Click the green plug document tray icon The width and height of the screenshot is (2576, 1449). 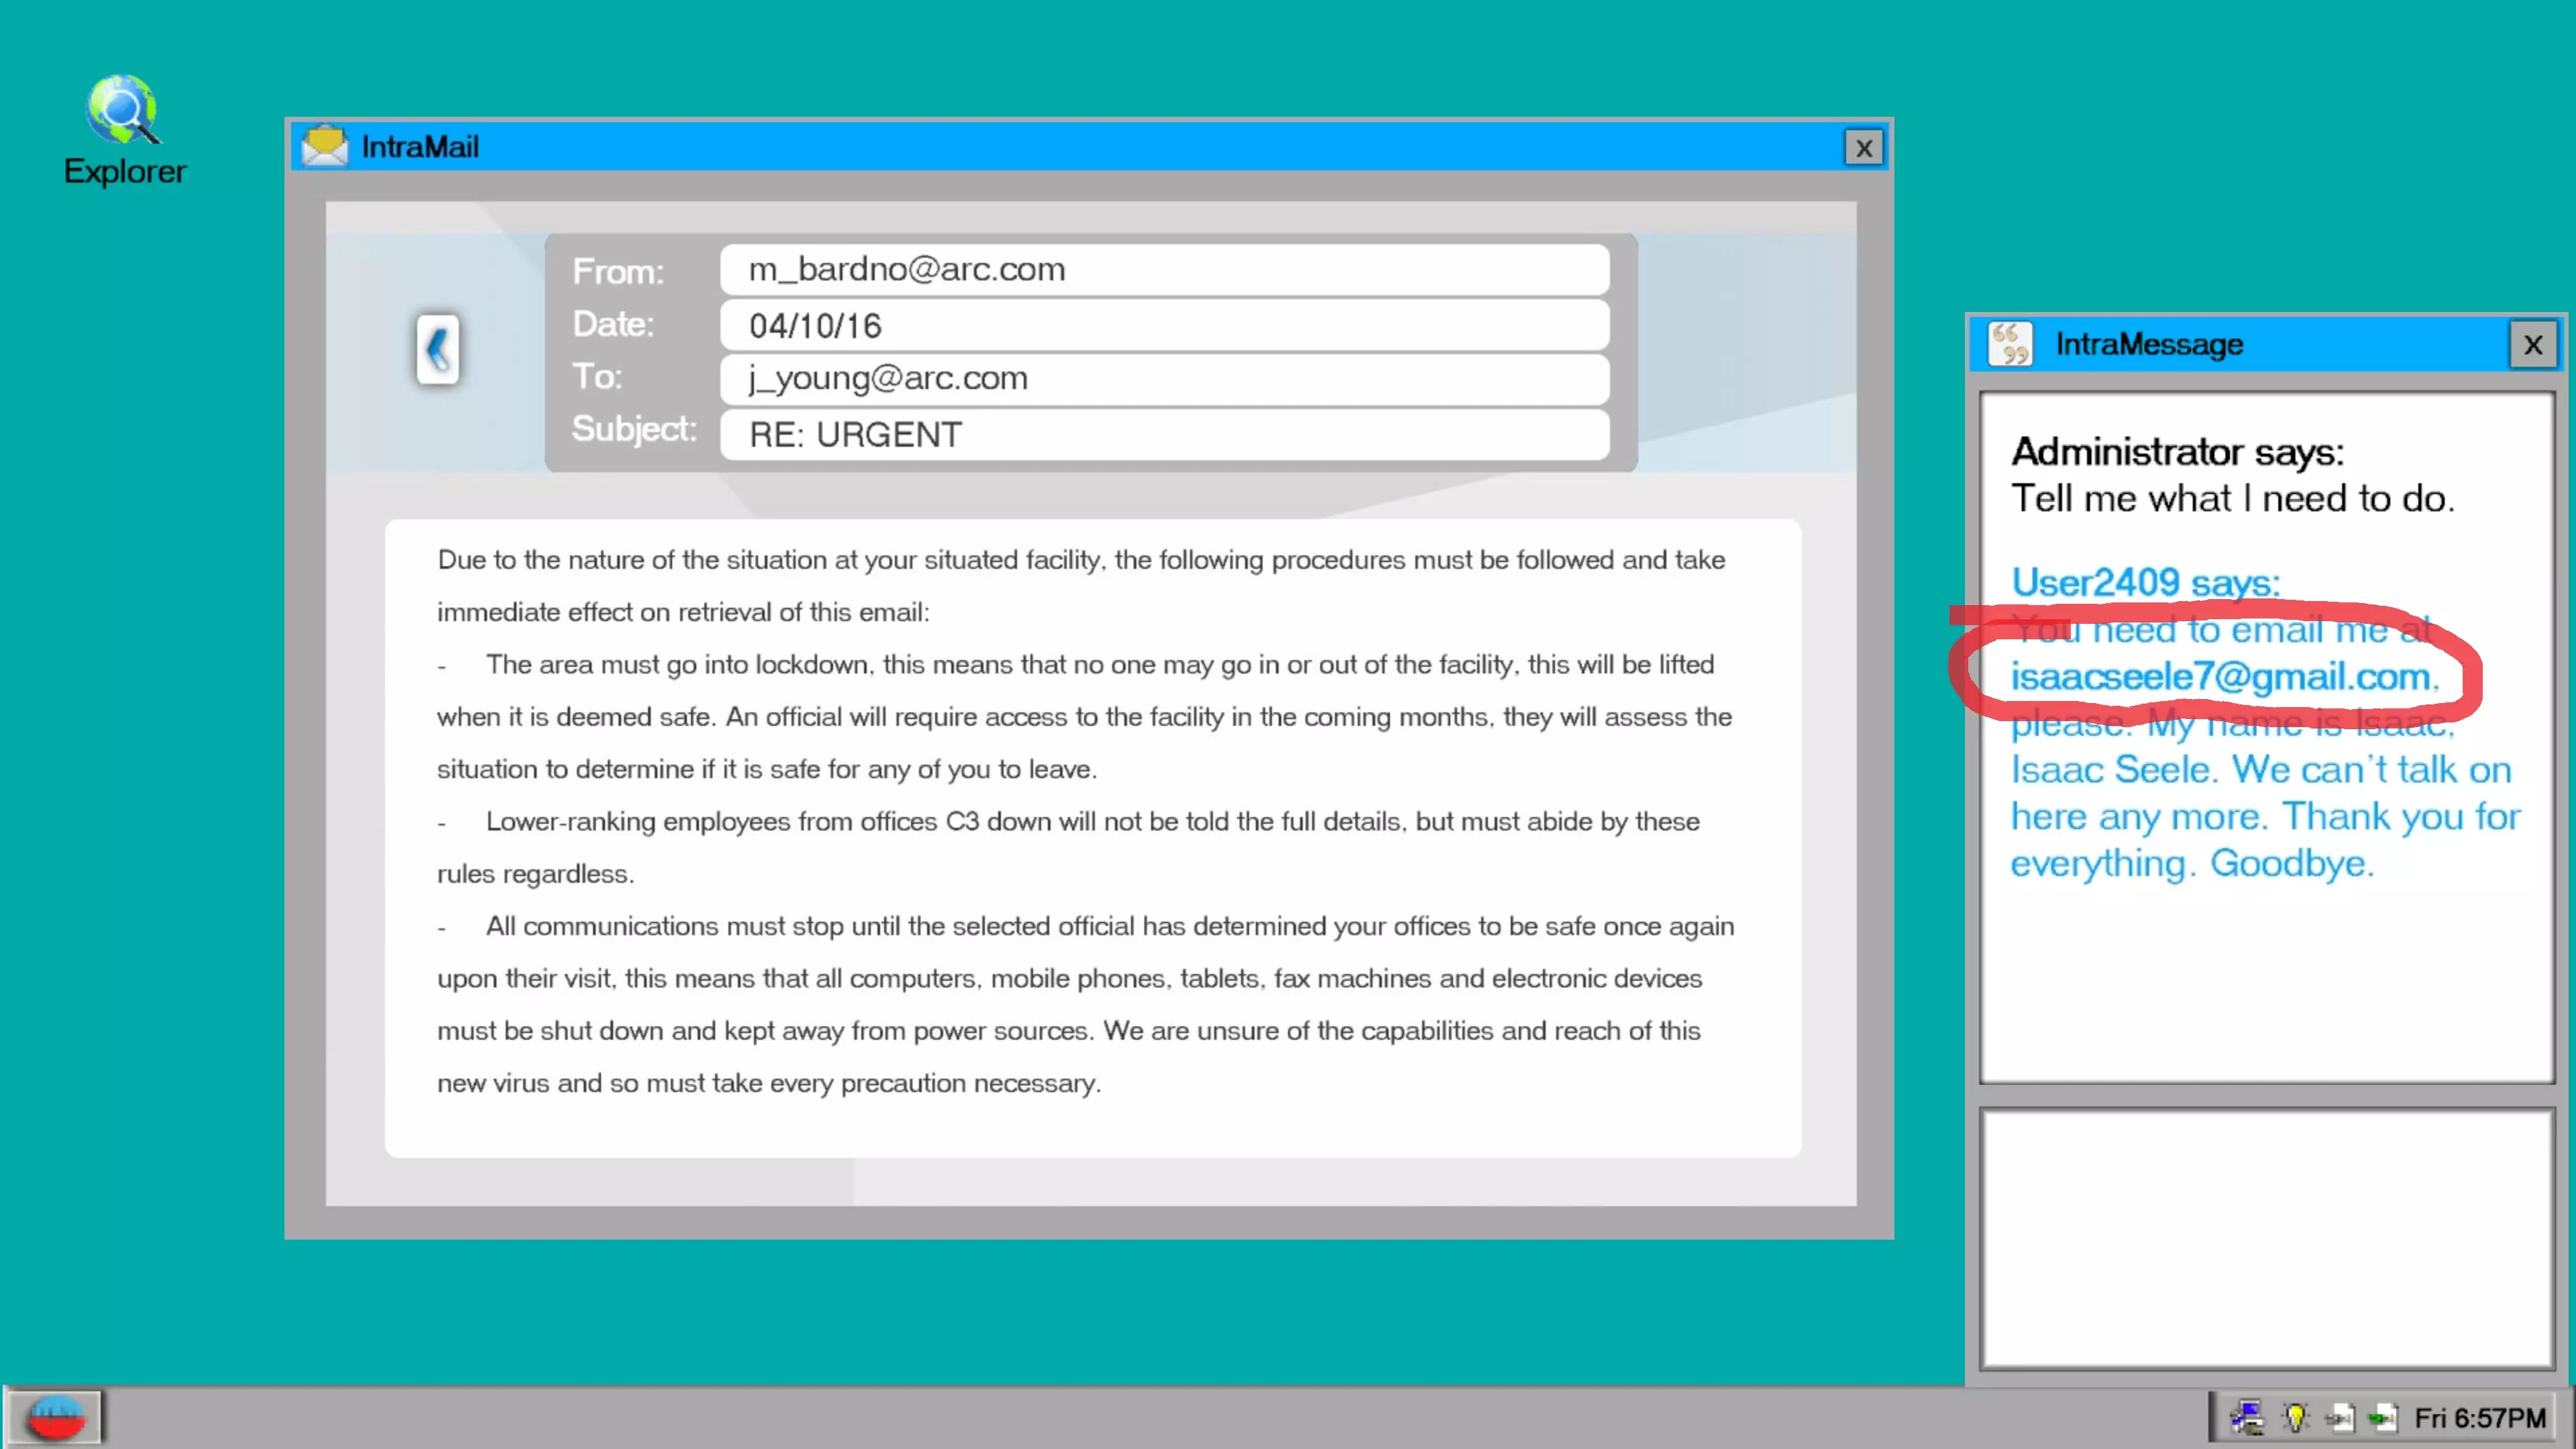click(2383, 1417)
